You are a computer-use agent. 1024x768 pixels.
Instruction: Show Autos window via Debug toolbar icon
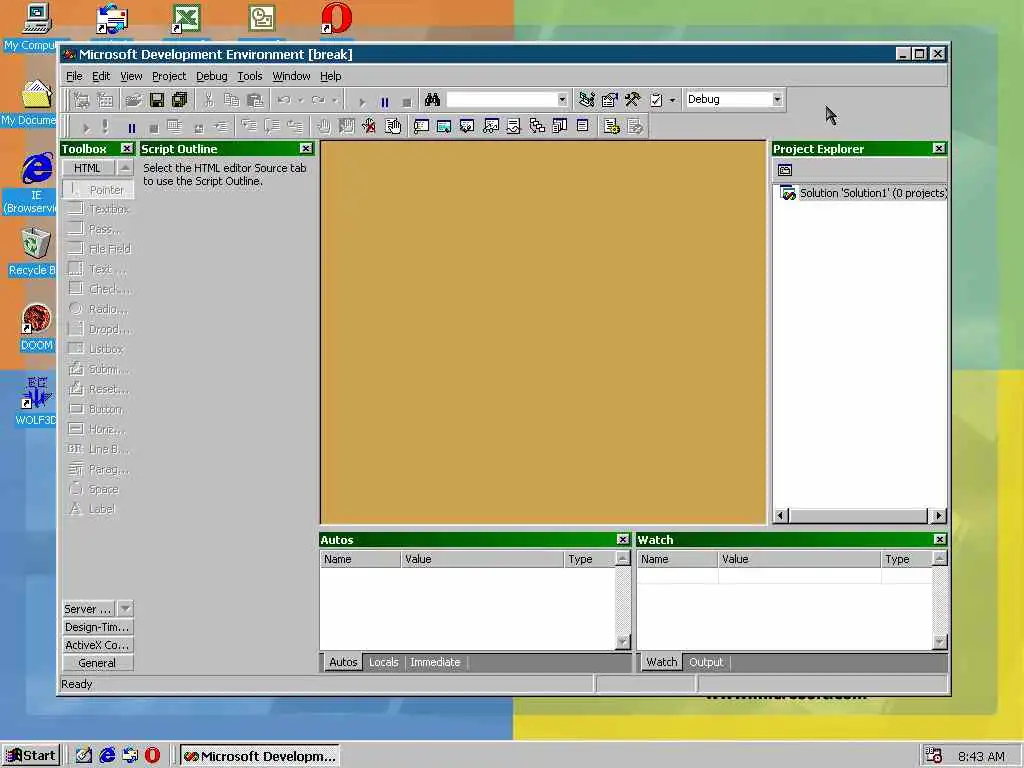pos(444,127)
